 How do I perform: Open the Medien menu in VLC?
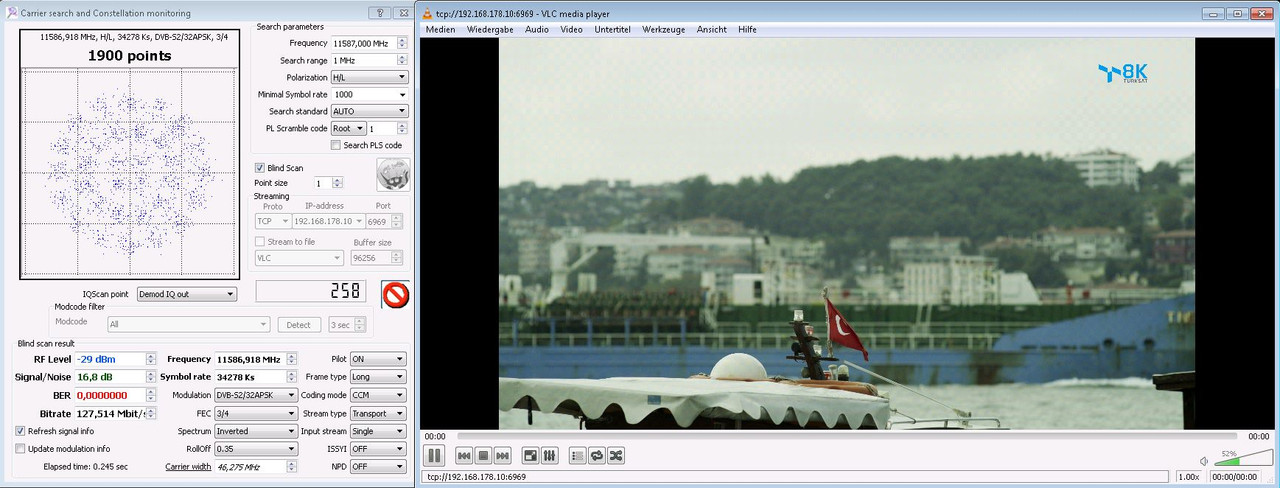[440, 30]
